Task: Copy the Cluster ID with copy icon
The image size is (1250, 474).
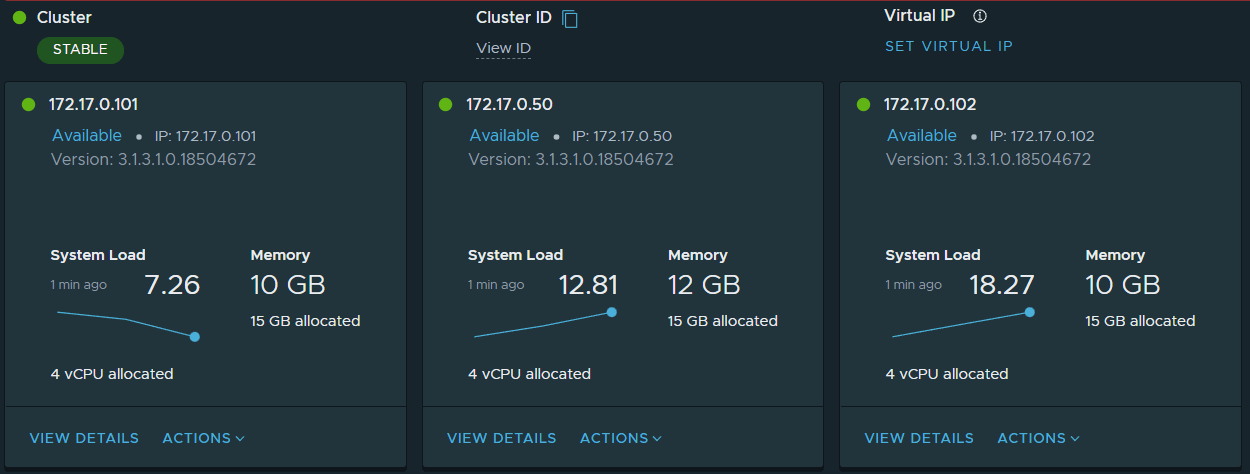Action: 570,19
